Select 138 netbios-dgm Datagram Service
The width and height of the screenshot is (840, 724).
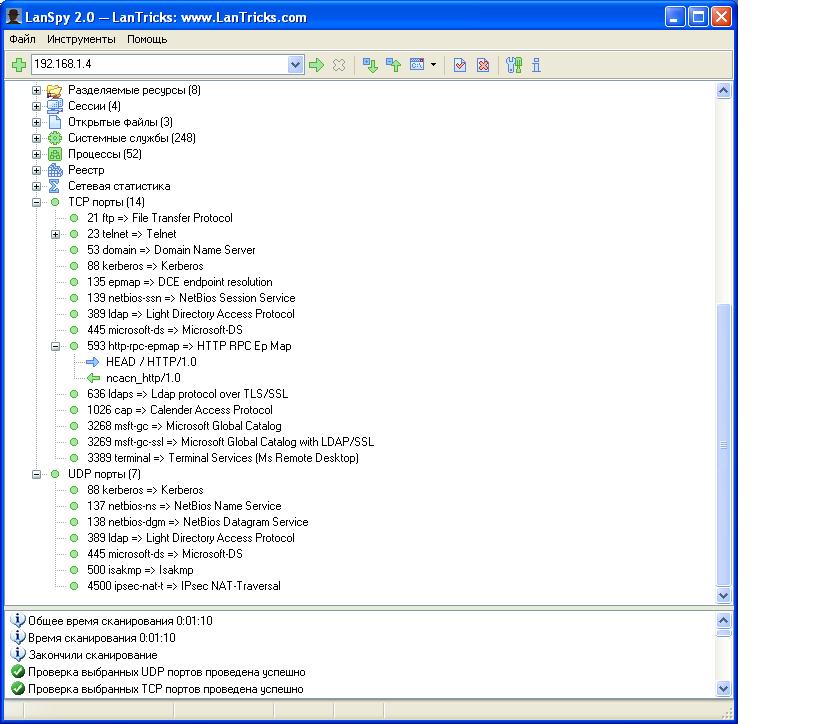(x=198, y=522)
